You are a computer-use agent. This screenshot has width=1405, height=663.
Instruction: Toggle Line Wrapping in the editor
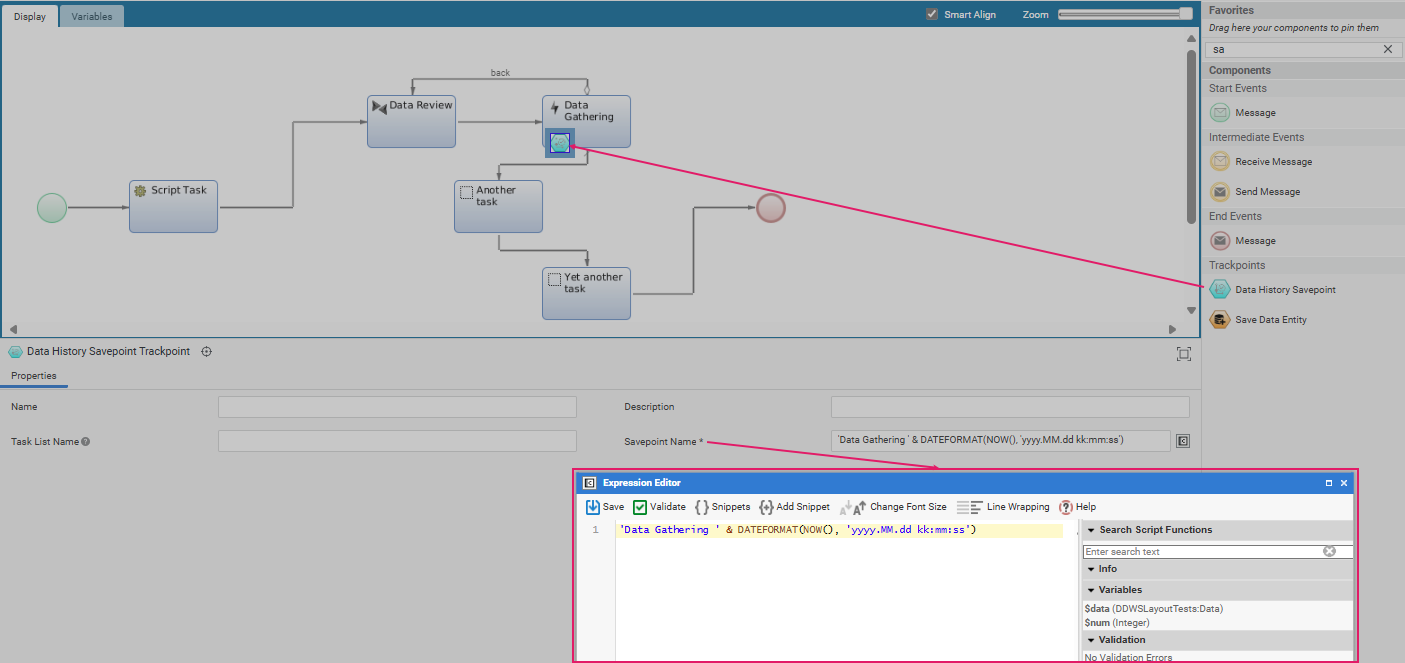click(x=1004, y=507)
